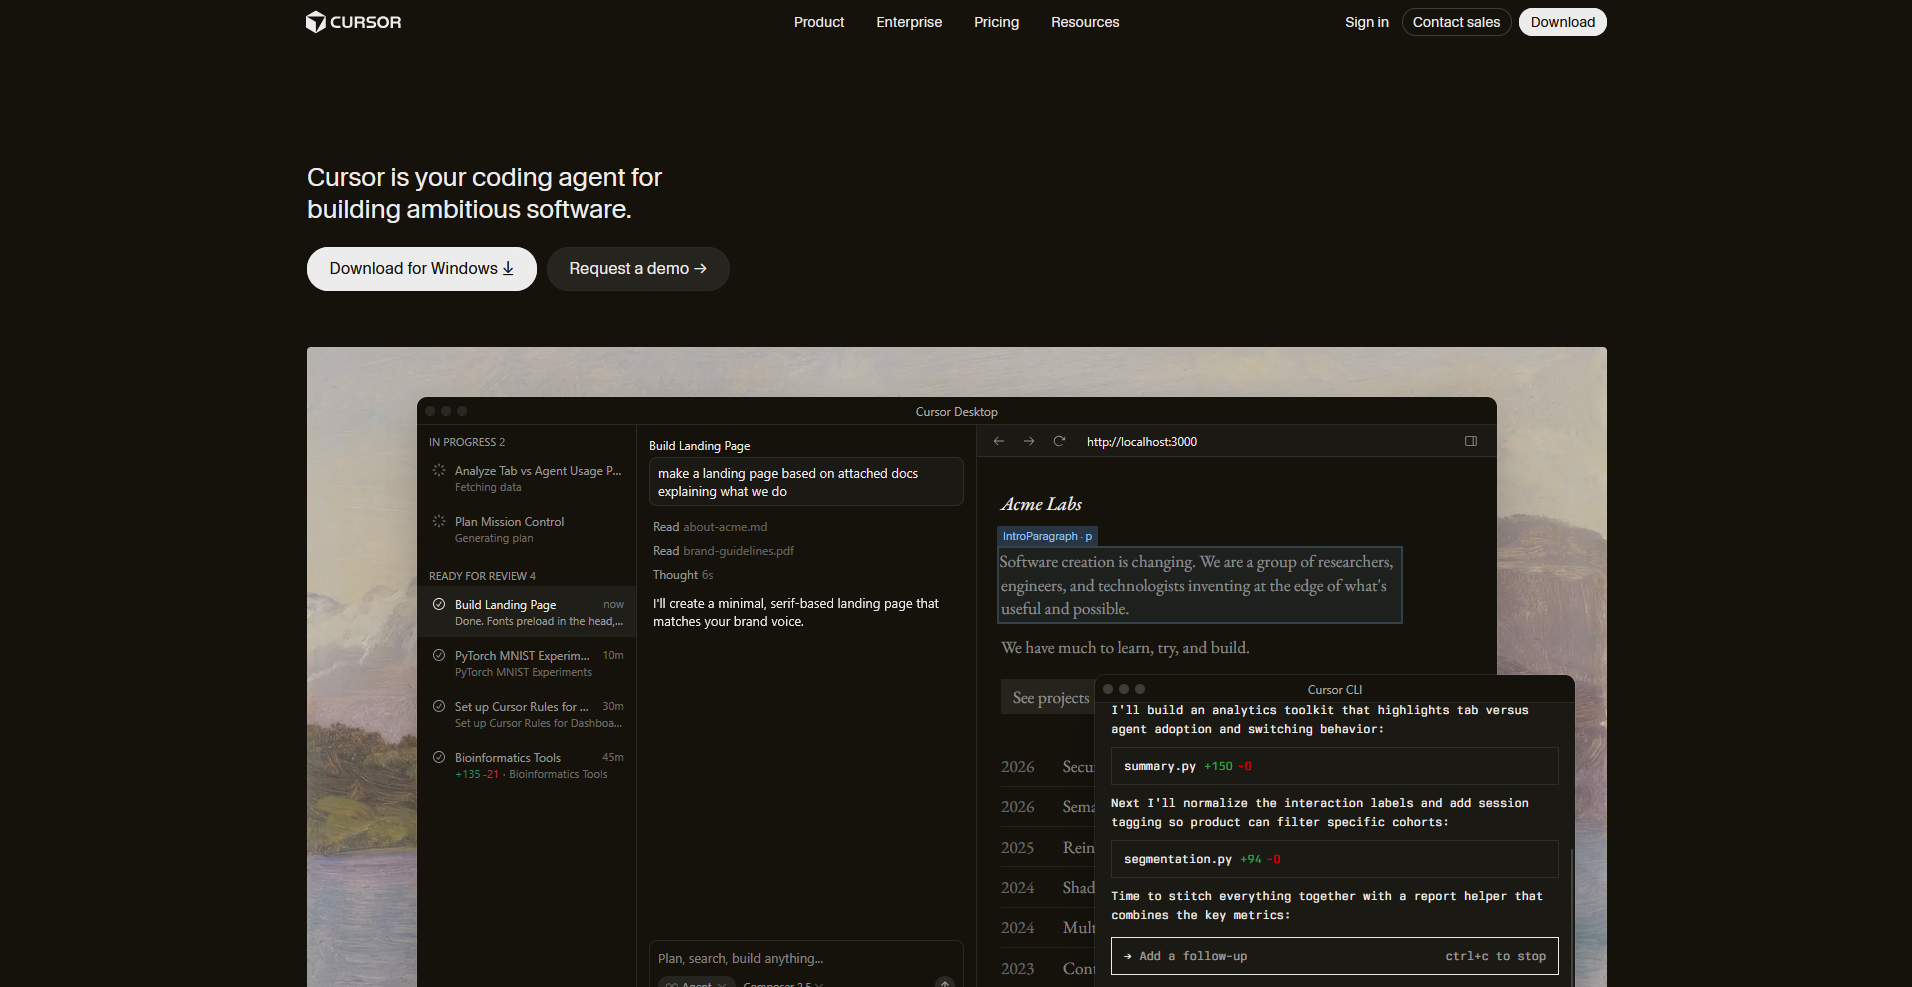Go to the Pricing page
This screenshot has height=987, width=1912.
point(996,22)
